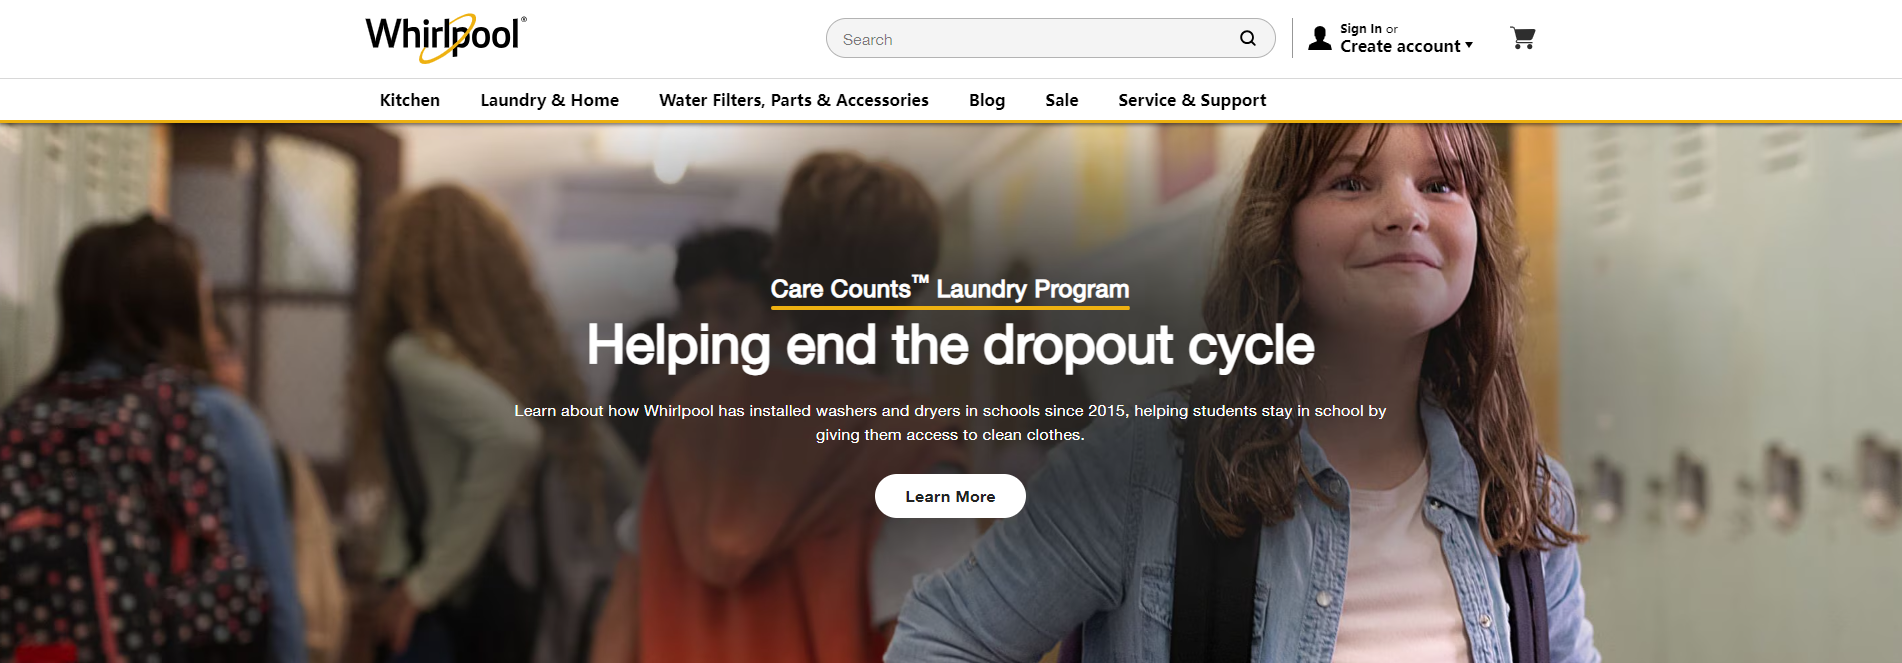Image resolution: width=1902 pixels, height=663 pixels.
Task: Open Water Filters, Parts & Accessories menu
Action: (794, 100)
